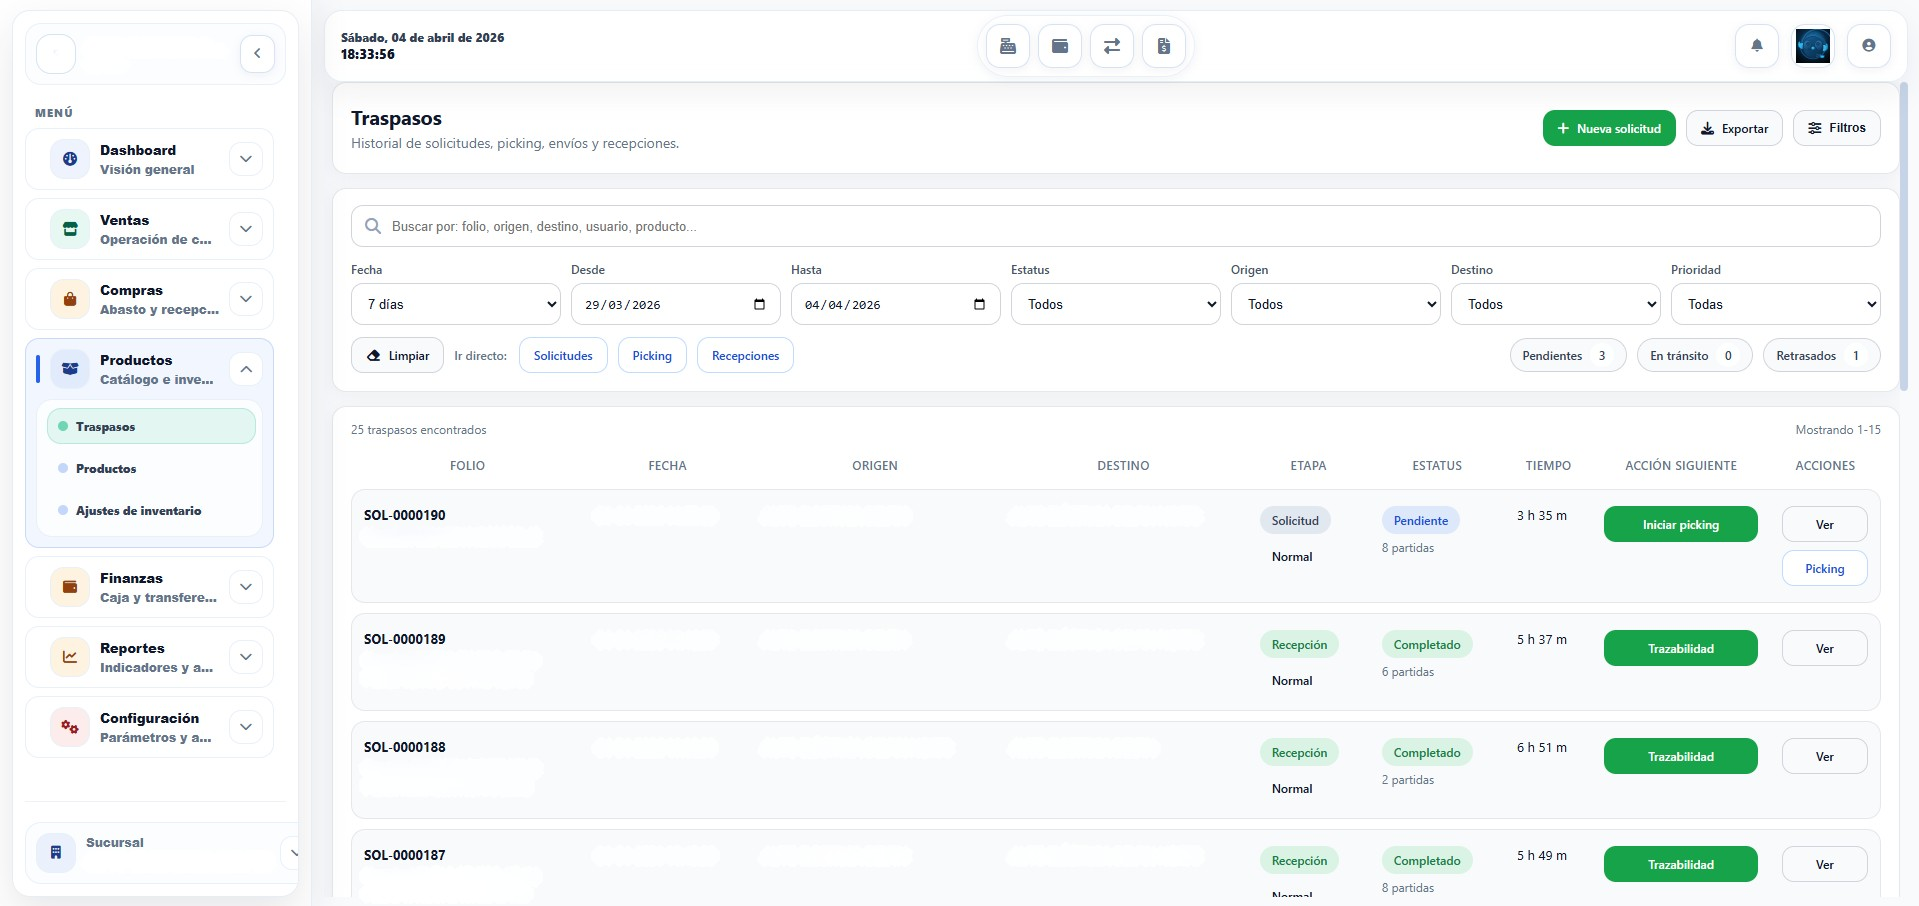Open the support assistant avatar

[1812, 46]
